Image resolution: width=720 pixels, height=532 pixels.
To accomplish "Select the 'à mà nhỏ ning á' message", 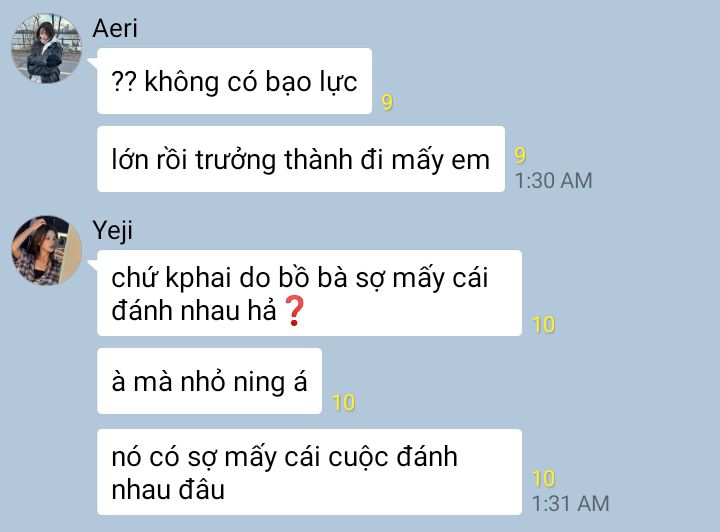I will (x=209, y=381).
